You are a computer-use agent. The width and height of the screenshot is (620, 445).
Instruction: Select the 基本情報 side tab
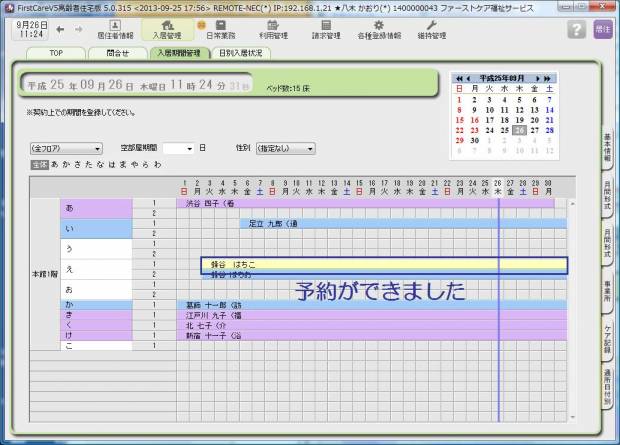tap(608, 149)
